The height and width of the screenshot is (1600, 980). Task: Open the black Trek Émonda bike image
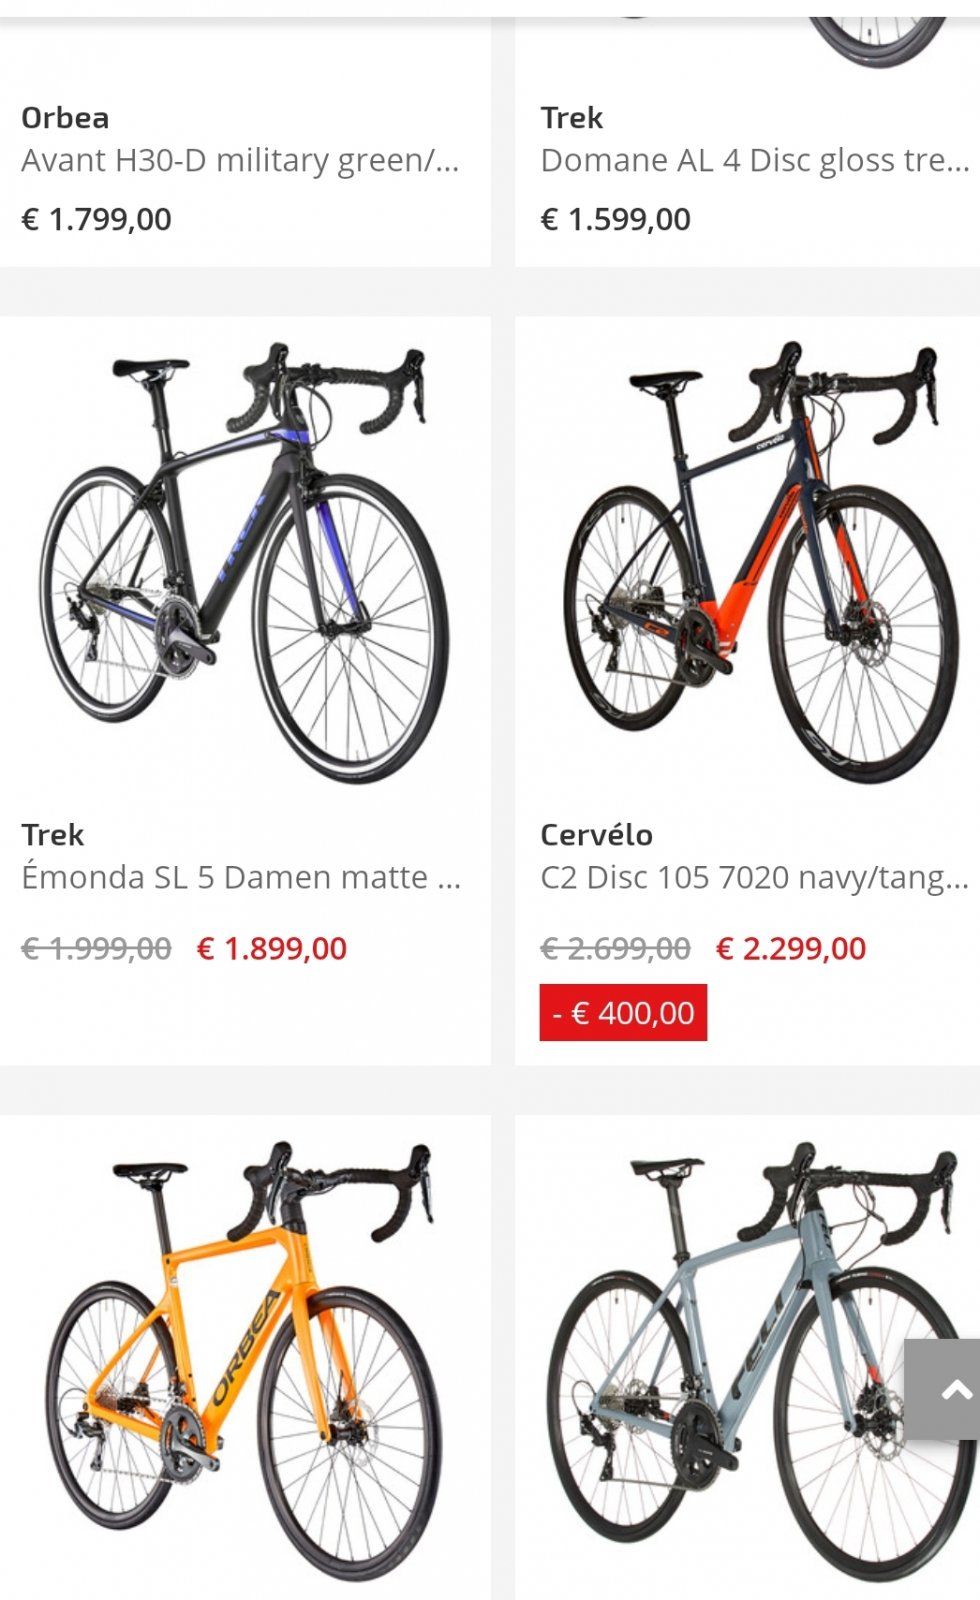click(245, 562)
